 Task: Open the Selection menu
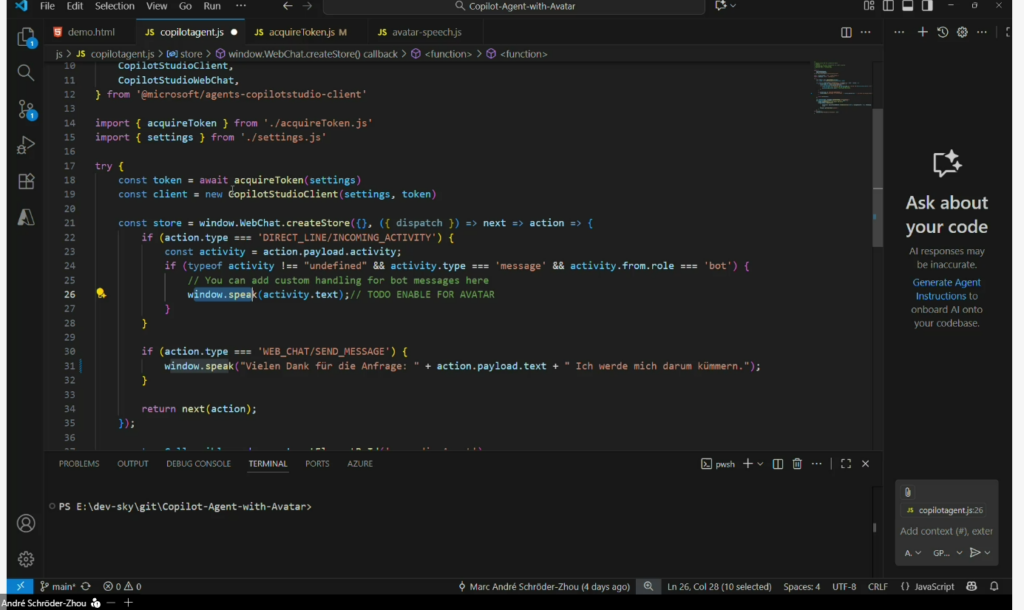click(x=115, y=6)
